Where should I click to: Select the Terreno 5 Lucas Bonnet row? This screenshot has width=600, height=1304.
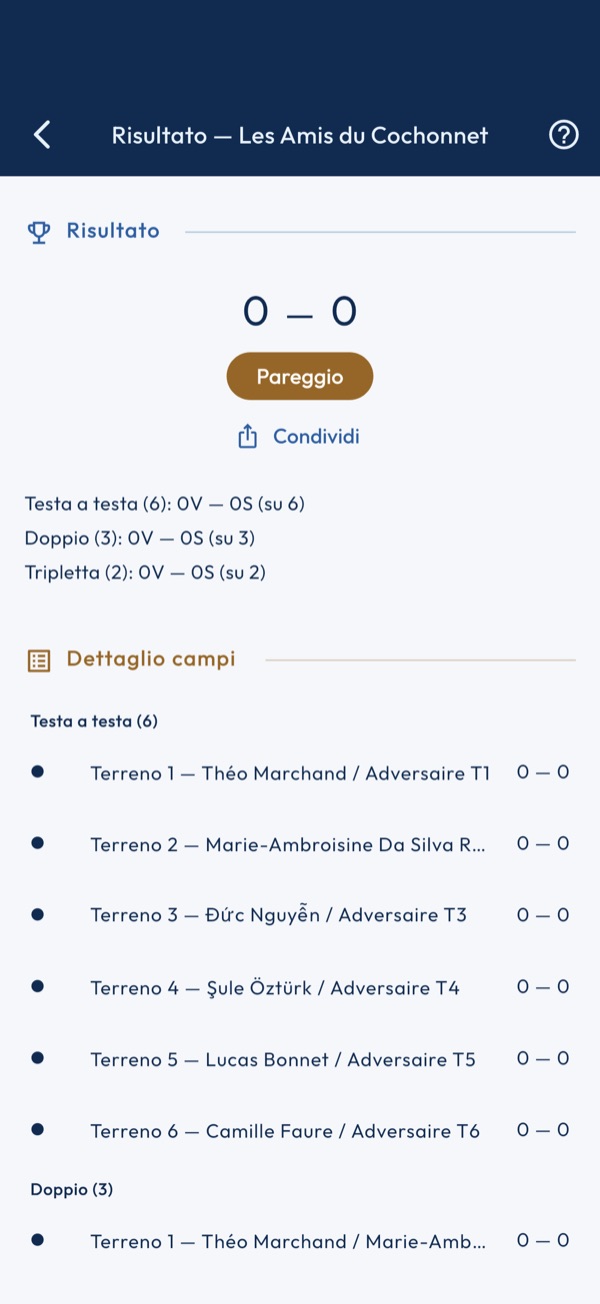[x=300, y=1058]
